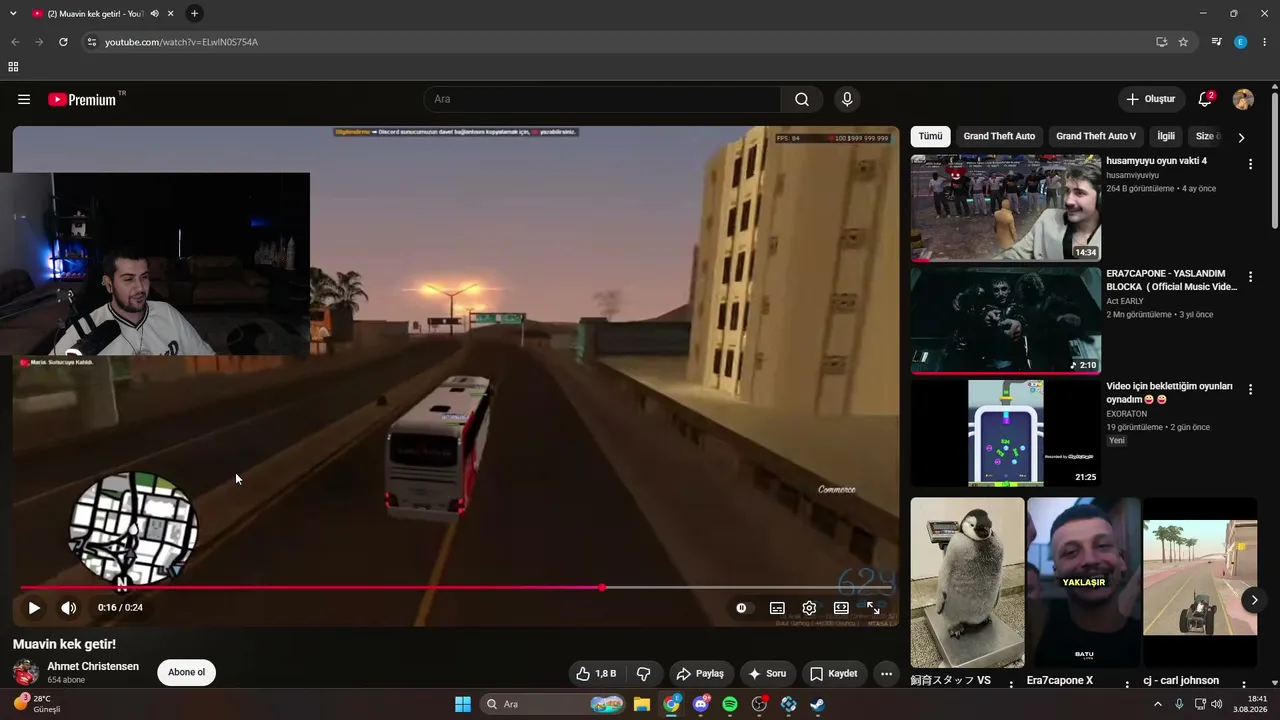Play the video
The width and height of the screenshot is (1280, 720).
(34, 607)
